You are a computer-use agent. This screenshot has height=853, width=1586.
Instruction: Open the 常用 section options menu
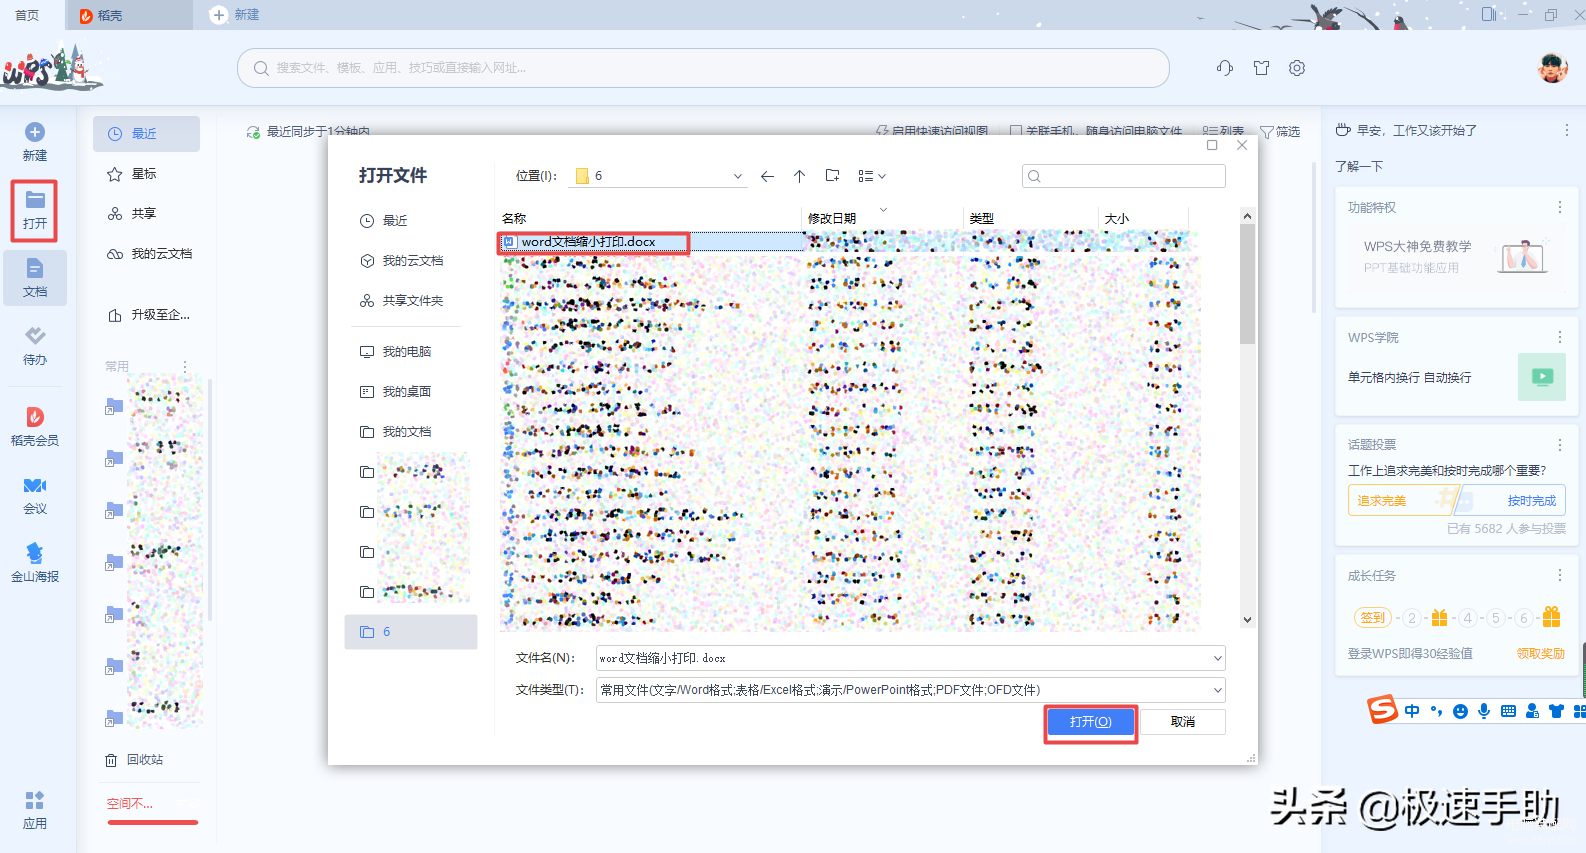[185, 367]
